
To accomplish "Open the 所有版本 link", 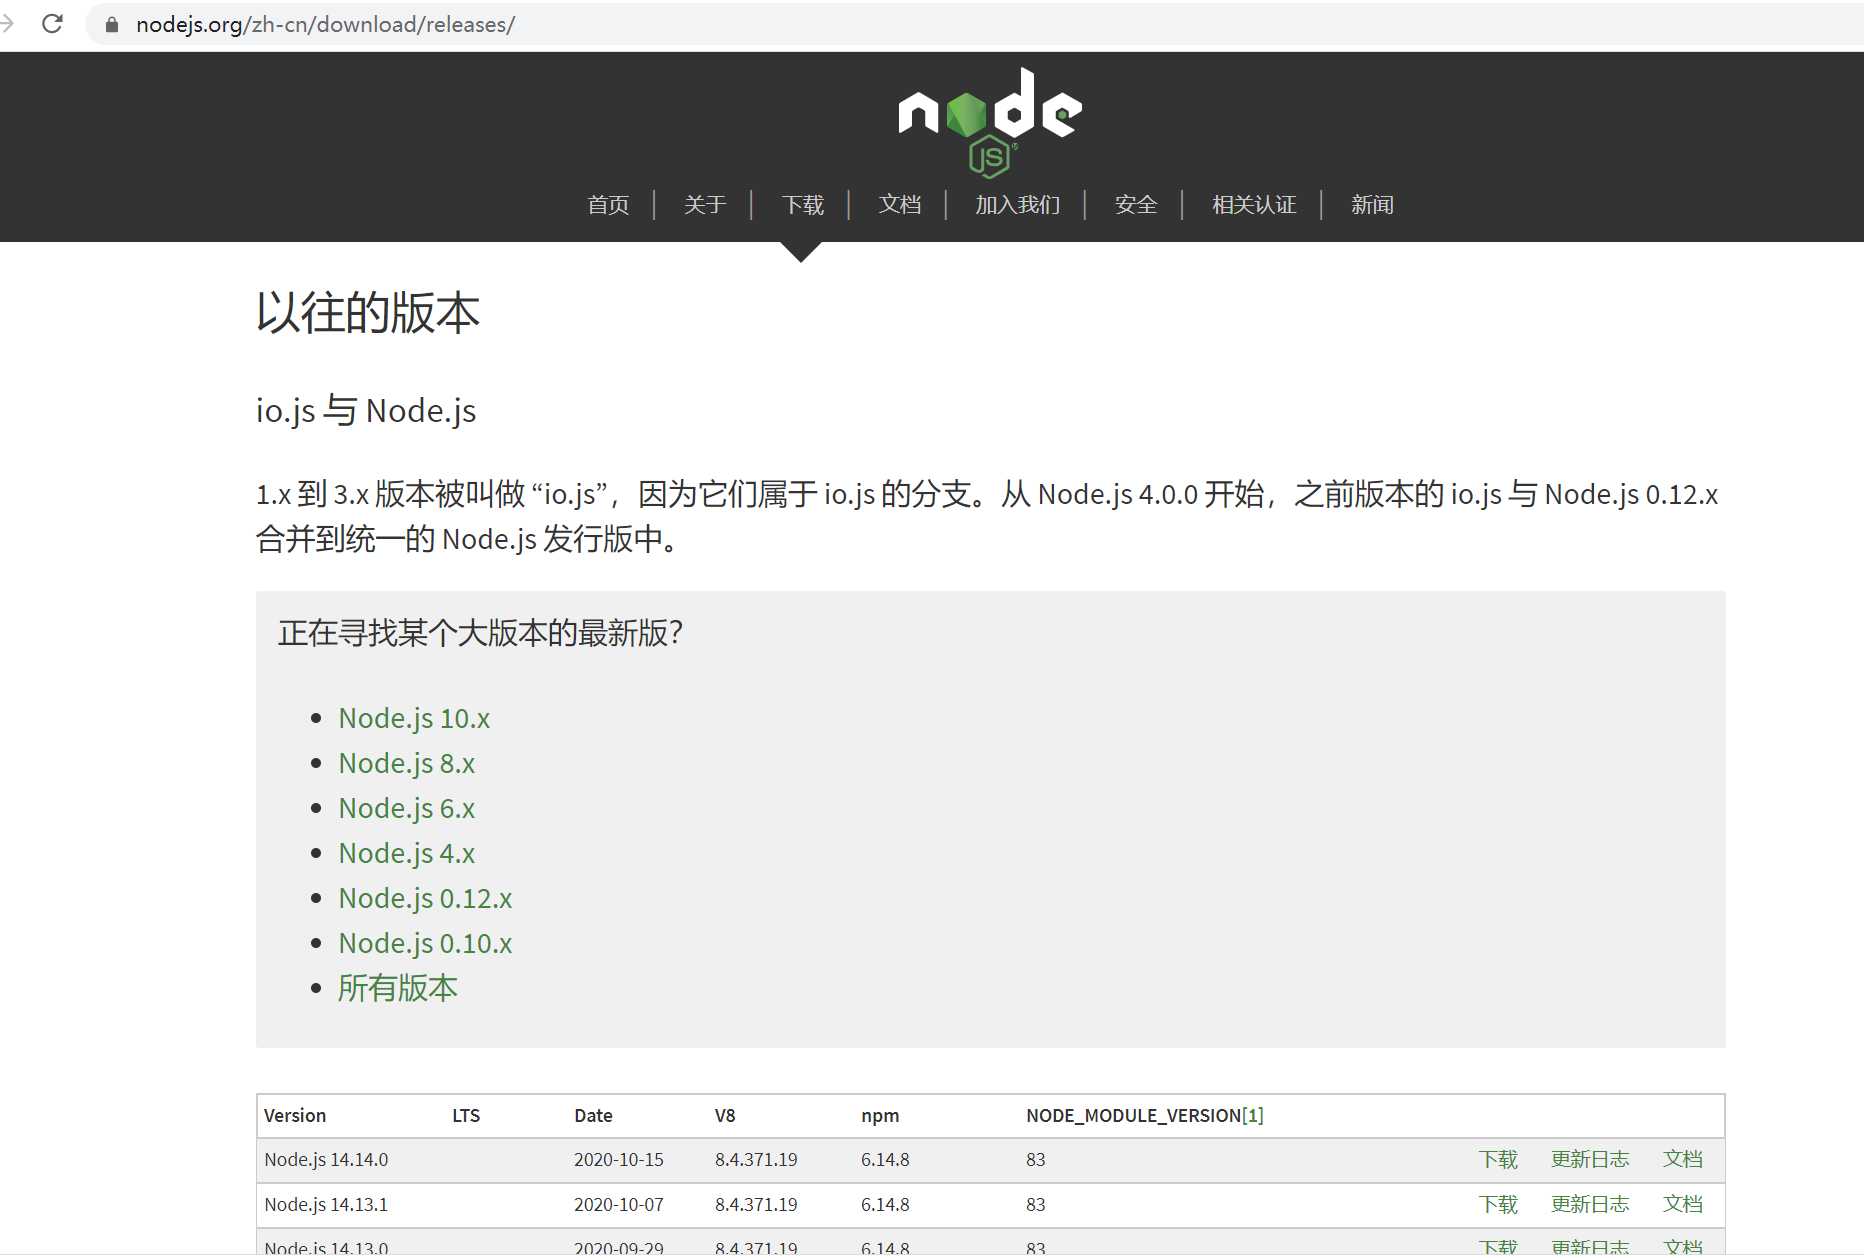I will [398, 988].
